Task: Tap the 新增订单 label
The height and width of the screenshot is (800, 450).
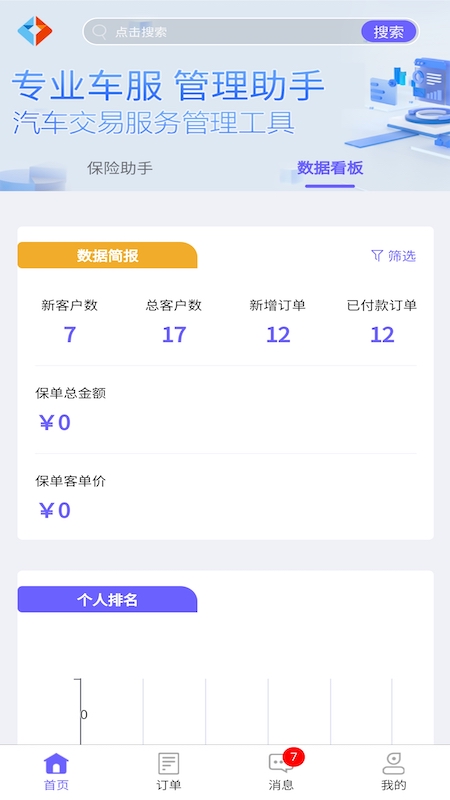Action: 278,306
